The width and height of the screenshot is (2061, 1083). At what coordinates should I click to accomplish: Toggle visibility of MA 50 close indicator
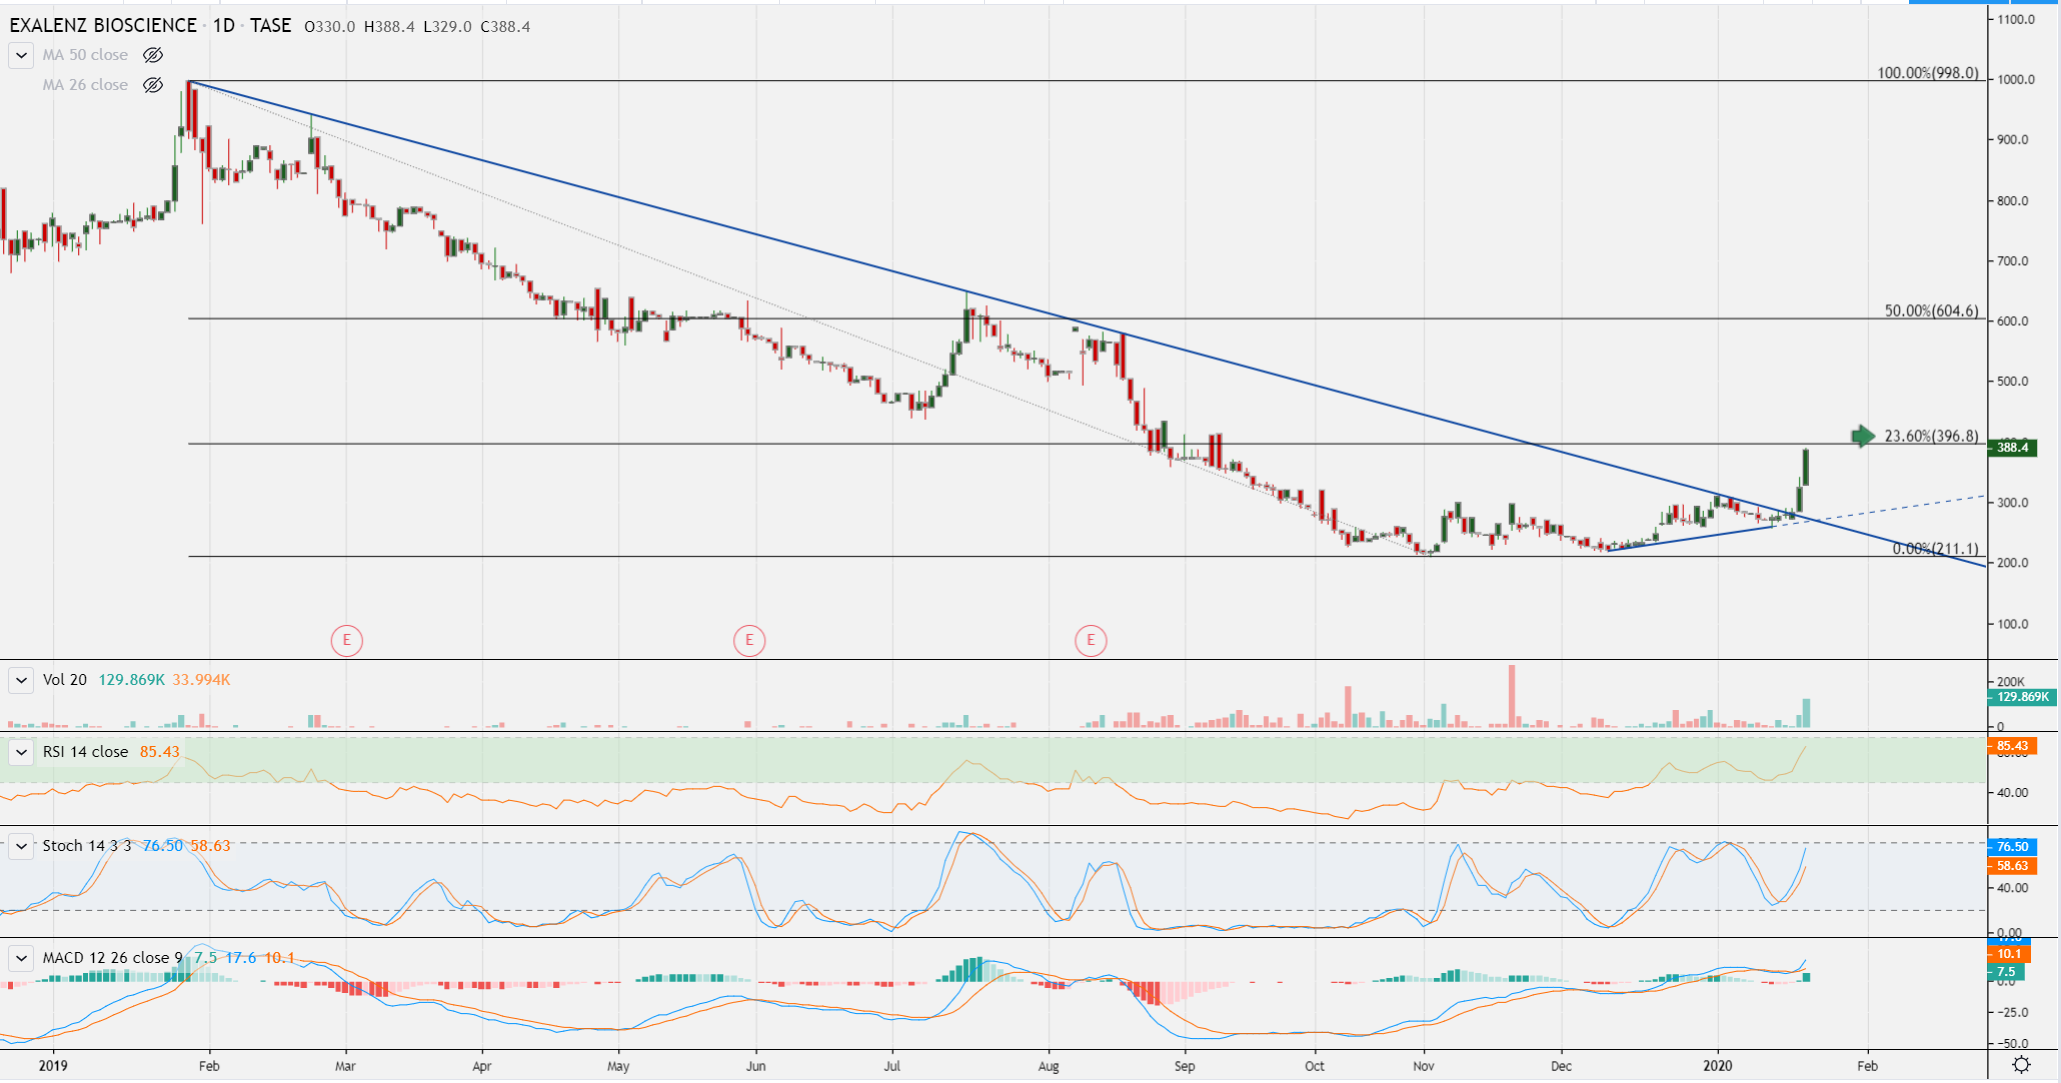pyautogui.click(x=153, y=55)
